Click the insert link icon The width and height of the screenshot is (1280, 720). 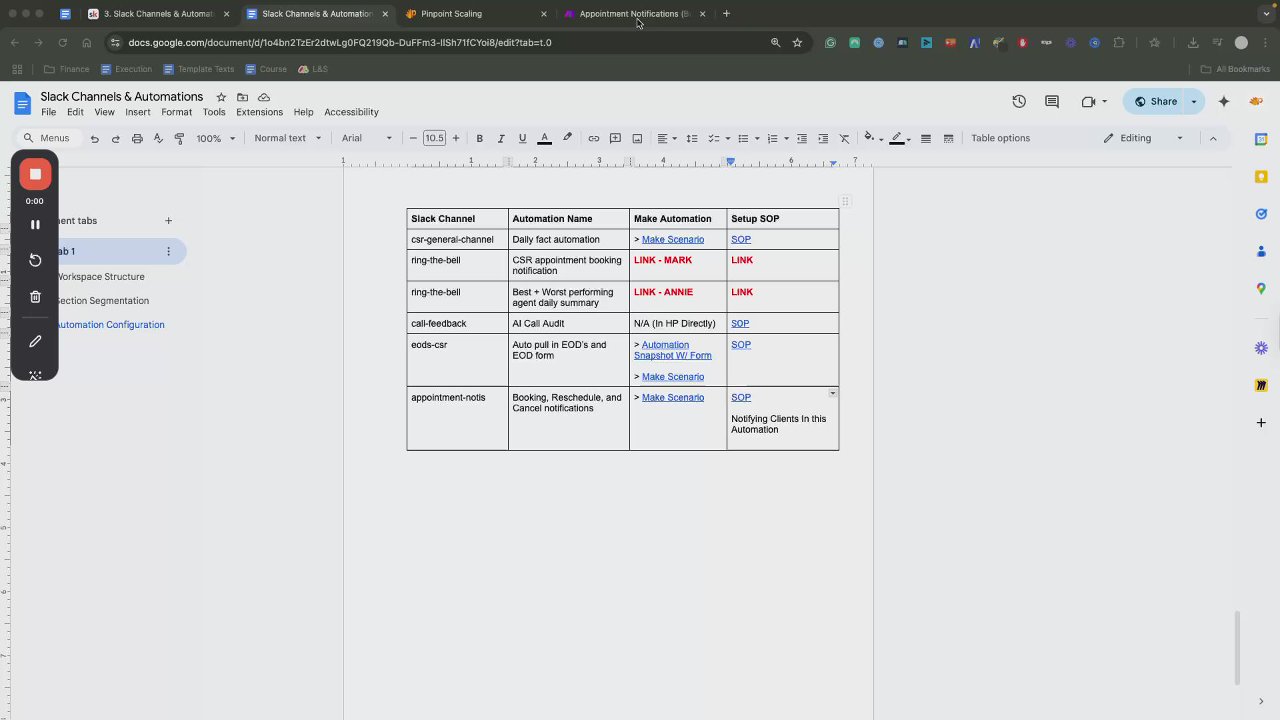[x=594, y=138]
